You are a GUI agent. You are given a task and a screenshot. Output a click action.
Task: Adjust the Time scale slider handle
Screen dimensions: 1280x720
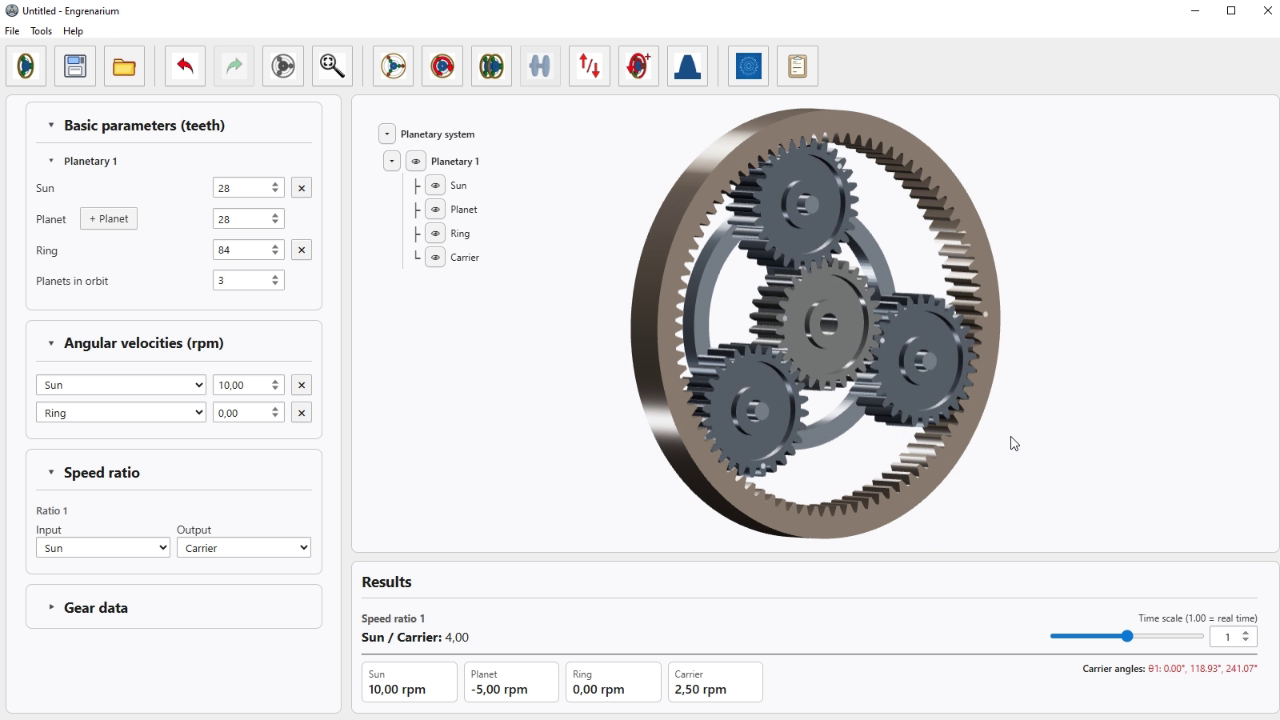[x=1127, y=636]
